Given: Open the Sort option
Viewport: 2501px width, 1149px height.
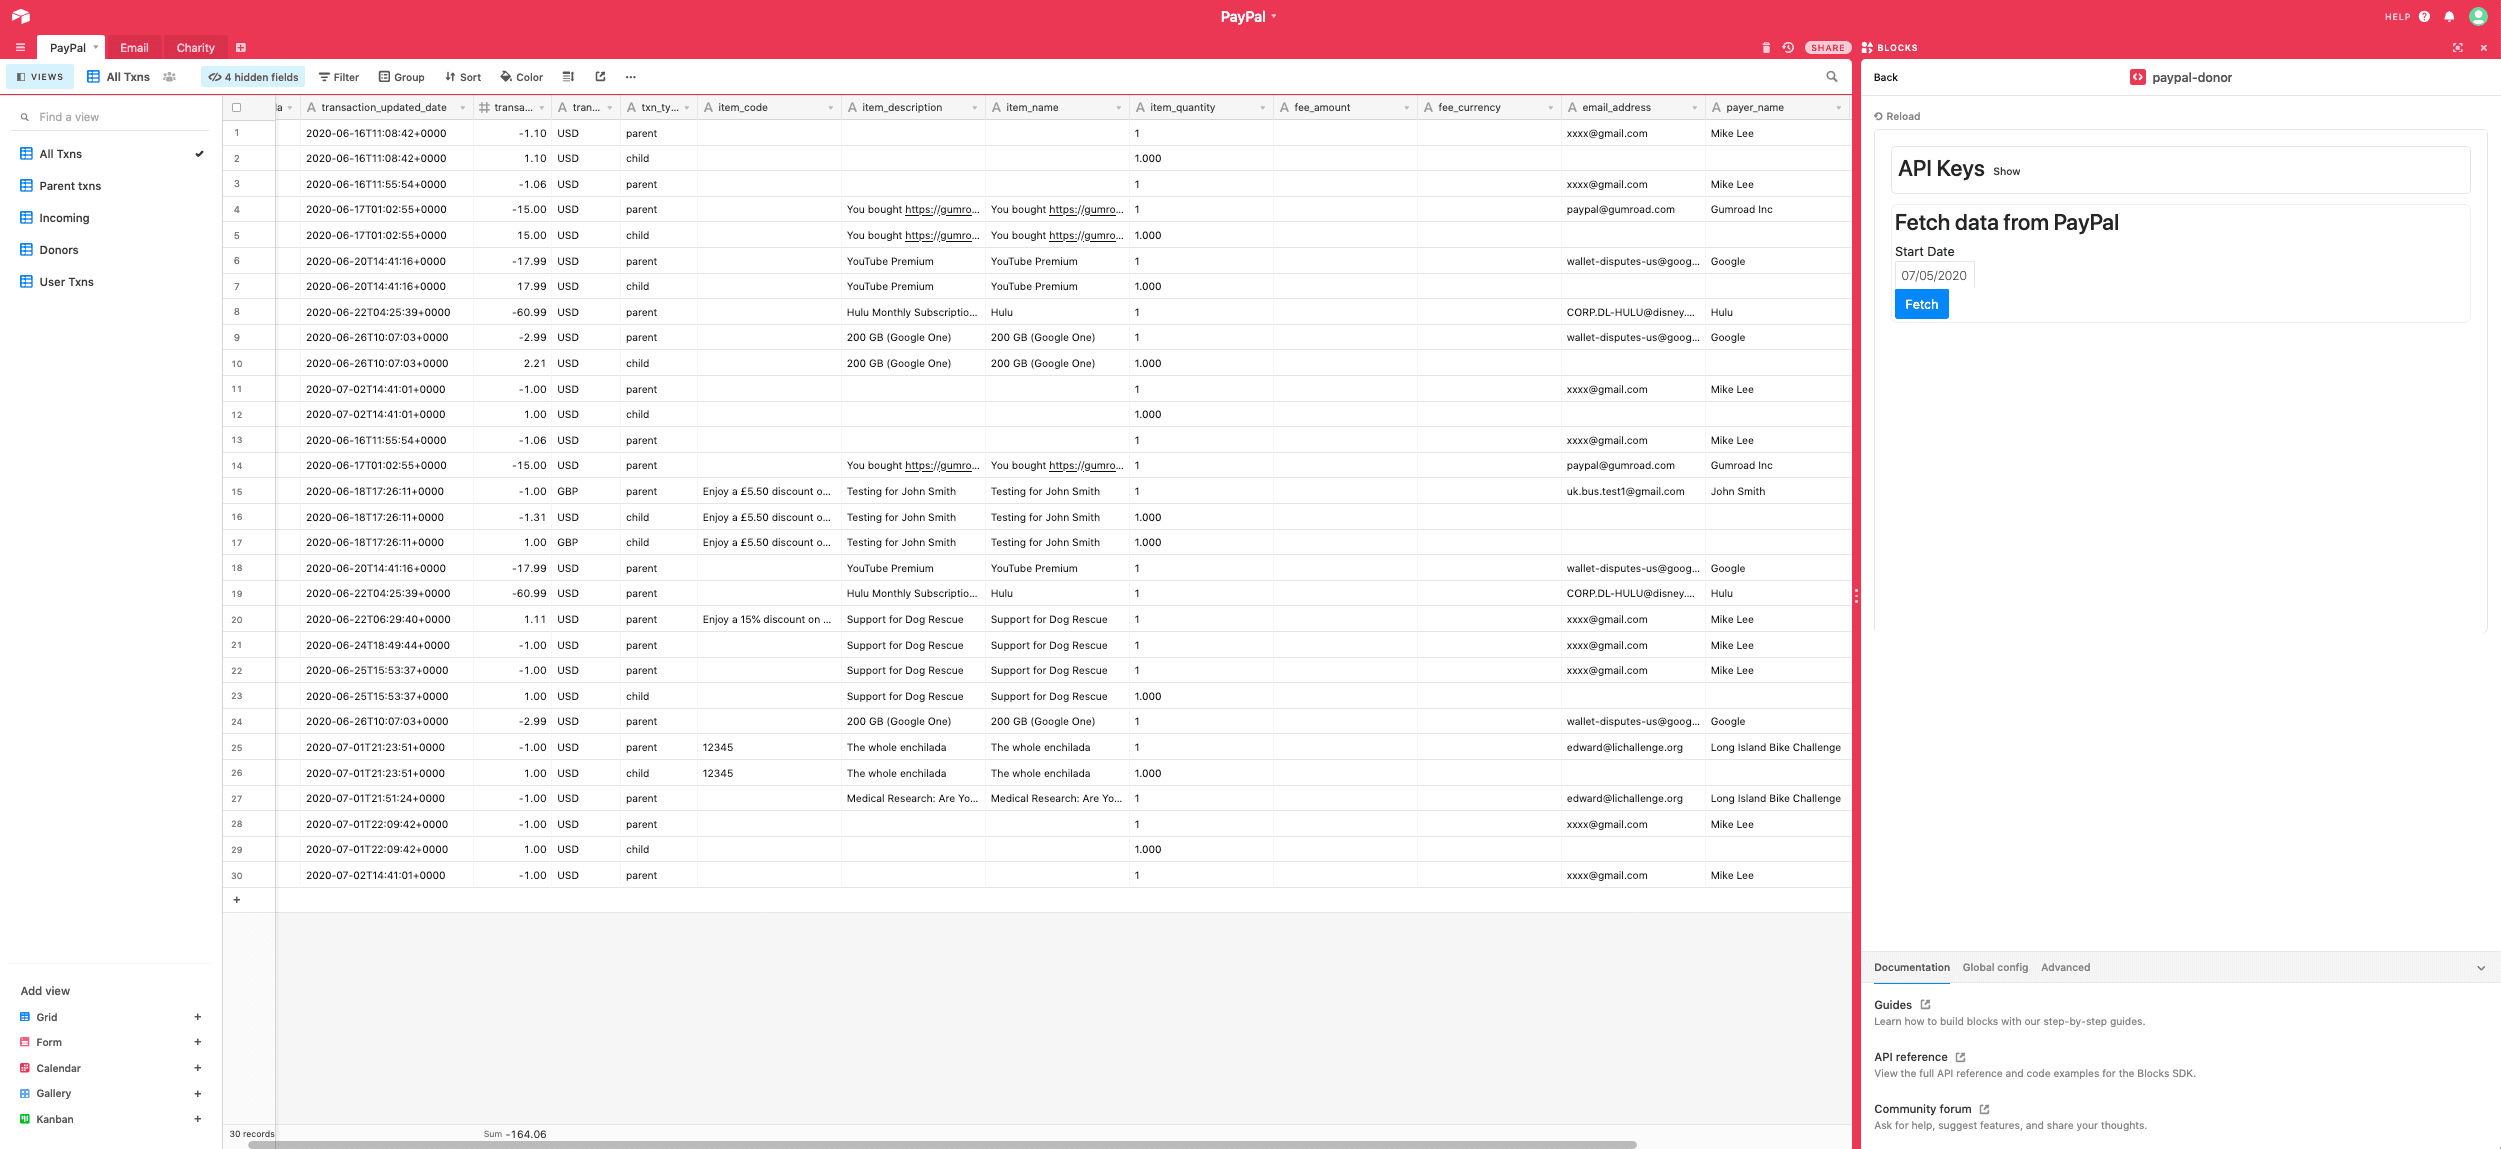Looking at the screenshot, I should pyautogui.click(x=463, y=77).
